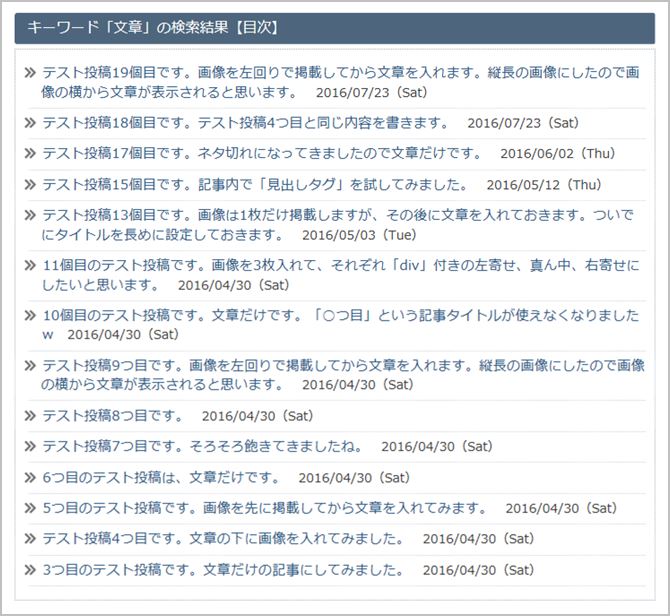Click the 2016/04/30 date on the 6つ目 row

(354, 477)
